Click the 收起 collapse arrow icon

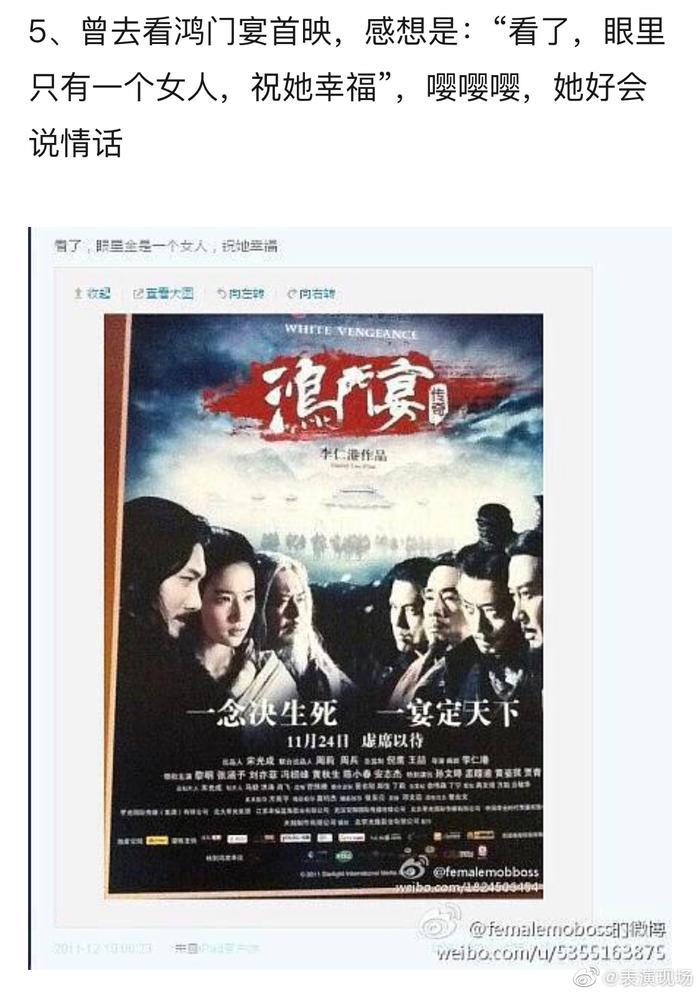tap(78, 294)
